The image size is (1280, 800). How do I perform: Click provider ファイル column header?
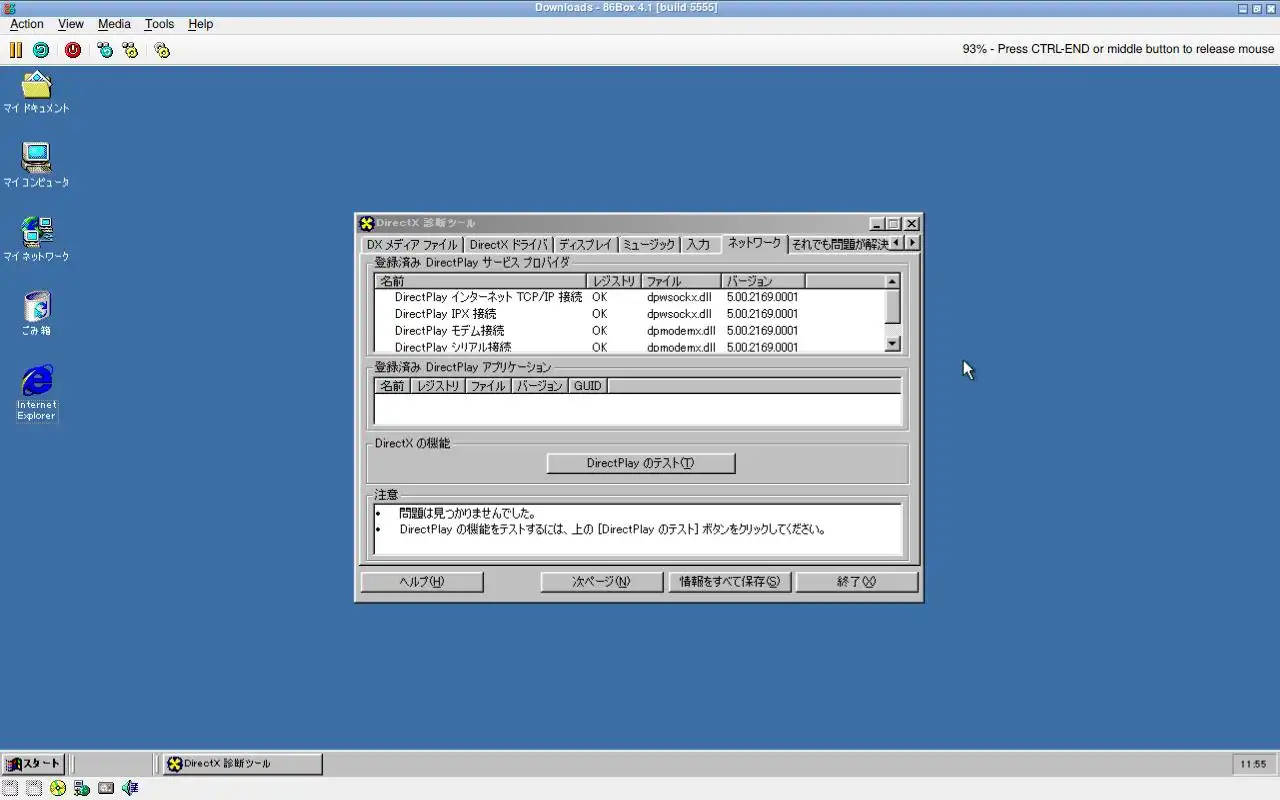(681, 281)
